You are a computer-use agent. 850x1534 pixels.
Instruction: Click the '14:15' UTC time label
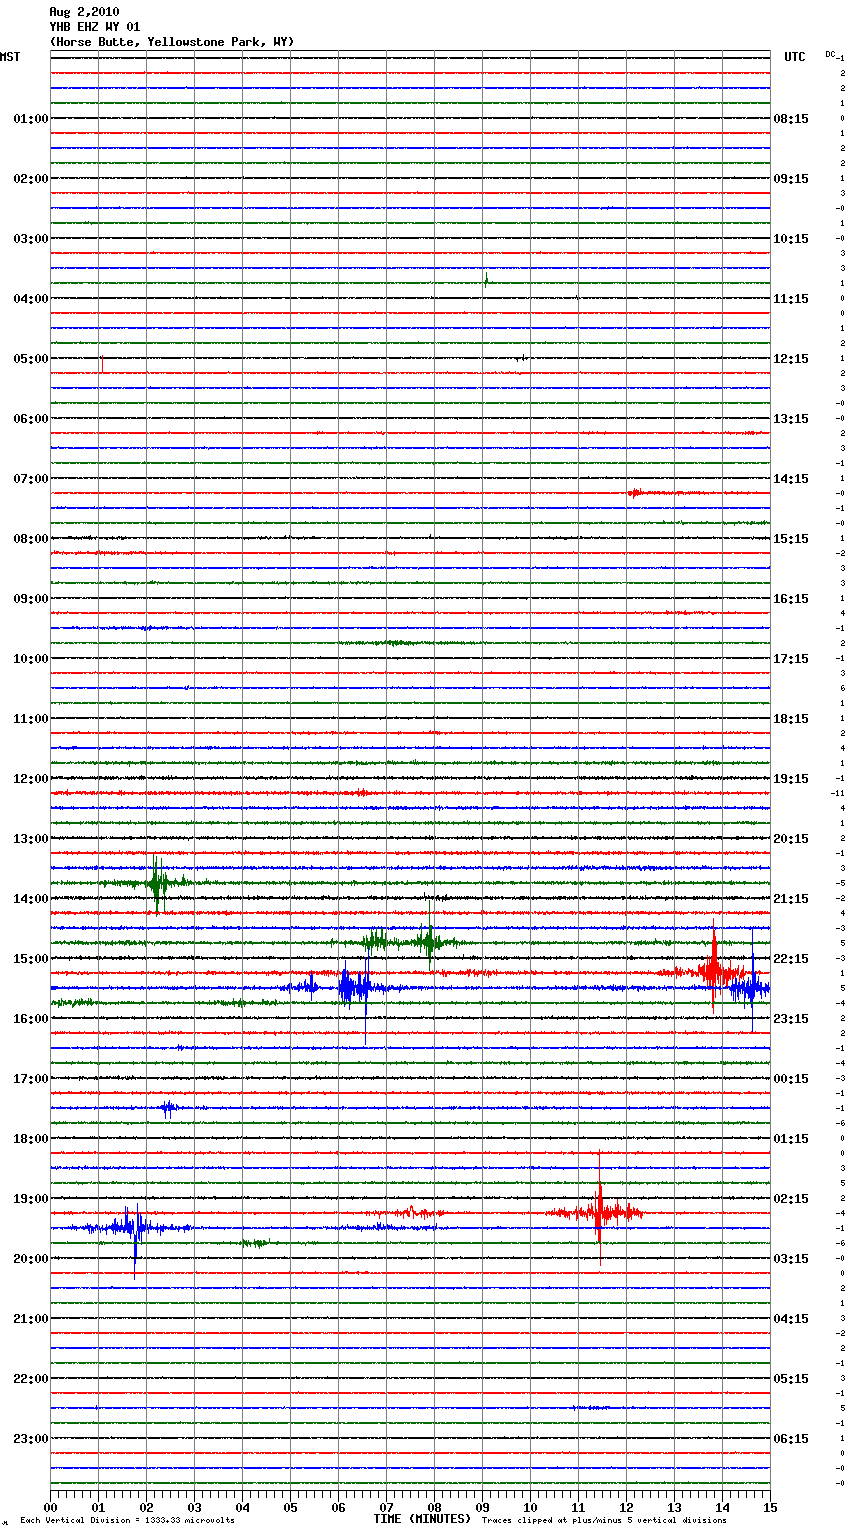pyautogui.click(x=791, y=479)
